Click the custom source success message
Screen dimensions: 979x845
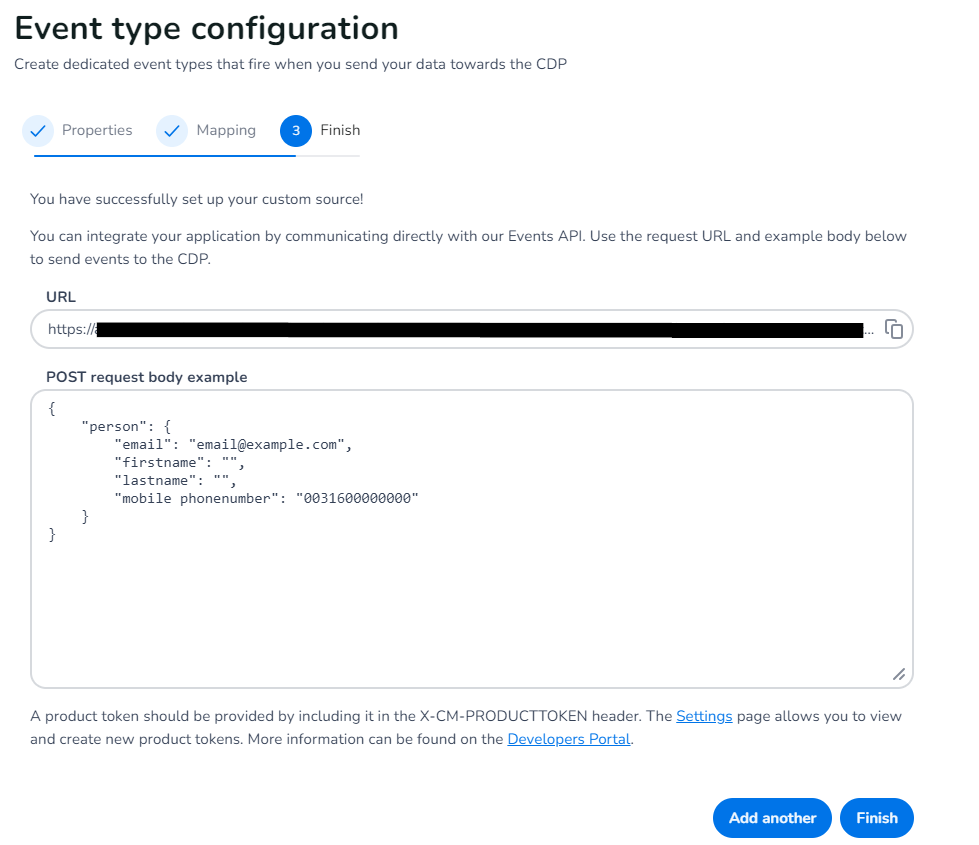197,199
